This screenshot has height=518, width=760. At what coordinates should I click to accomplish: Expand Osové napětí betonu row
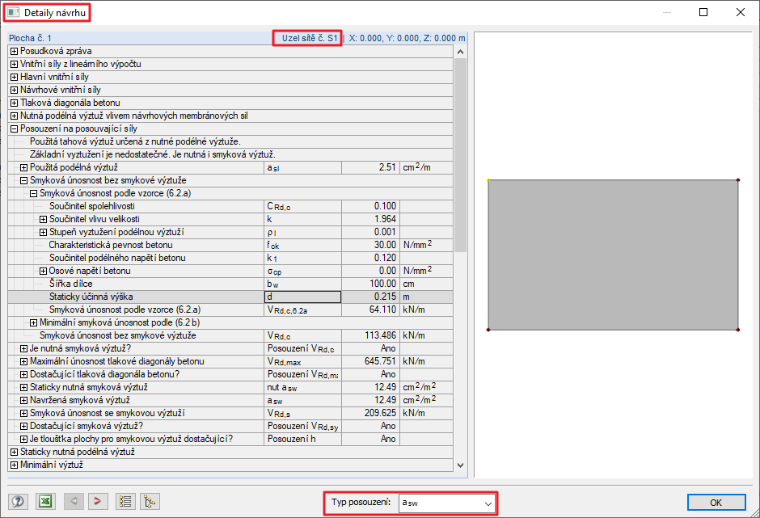[43, 271]
